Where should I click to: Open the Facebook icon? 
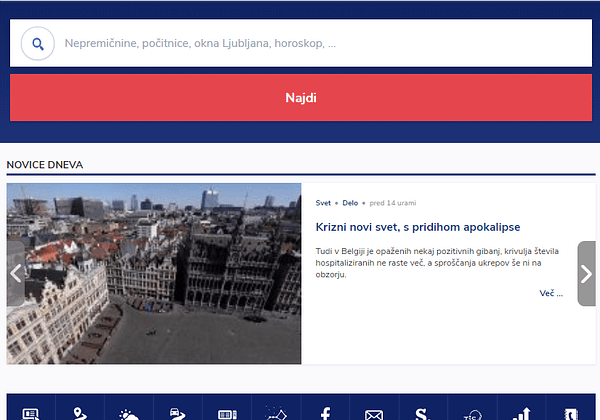point(325,412)
